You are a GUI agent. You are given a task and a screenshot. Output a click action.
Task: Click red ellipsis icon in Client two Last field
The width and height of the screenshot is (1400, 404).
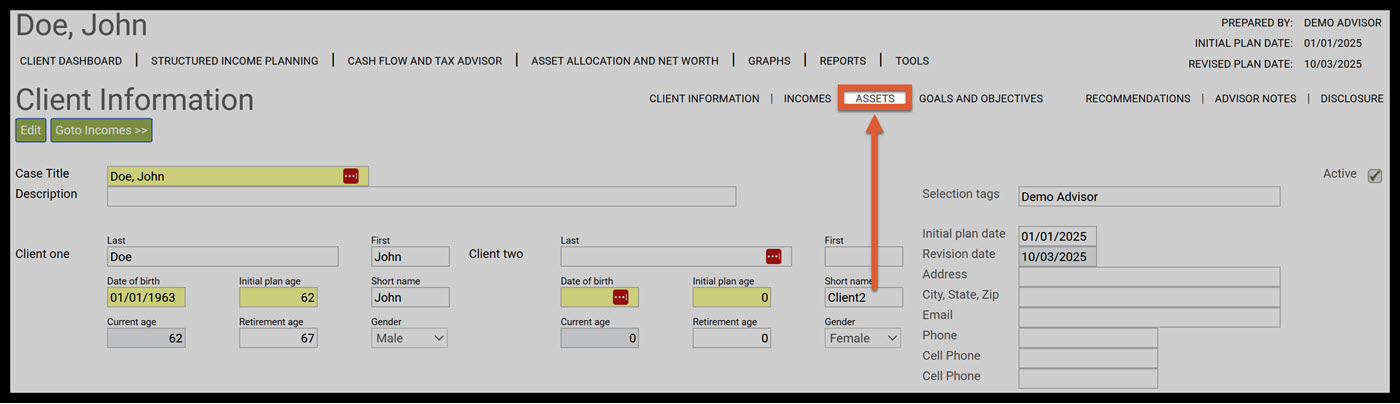773,257
